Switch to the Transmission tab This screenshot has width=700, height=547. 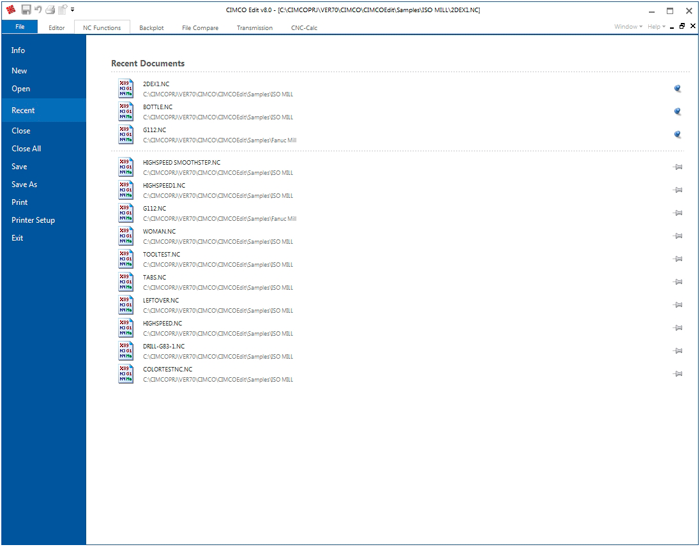pos(254,28)
